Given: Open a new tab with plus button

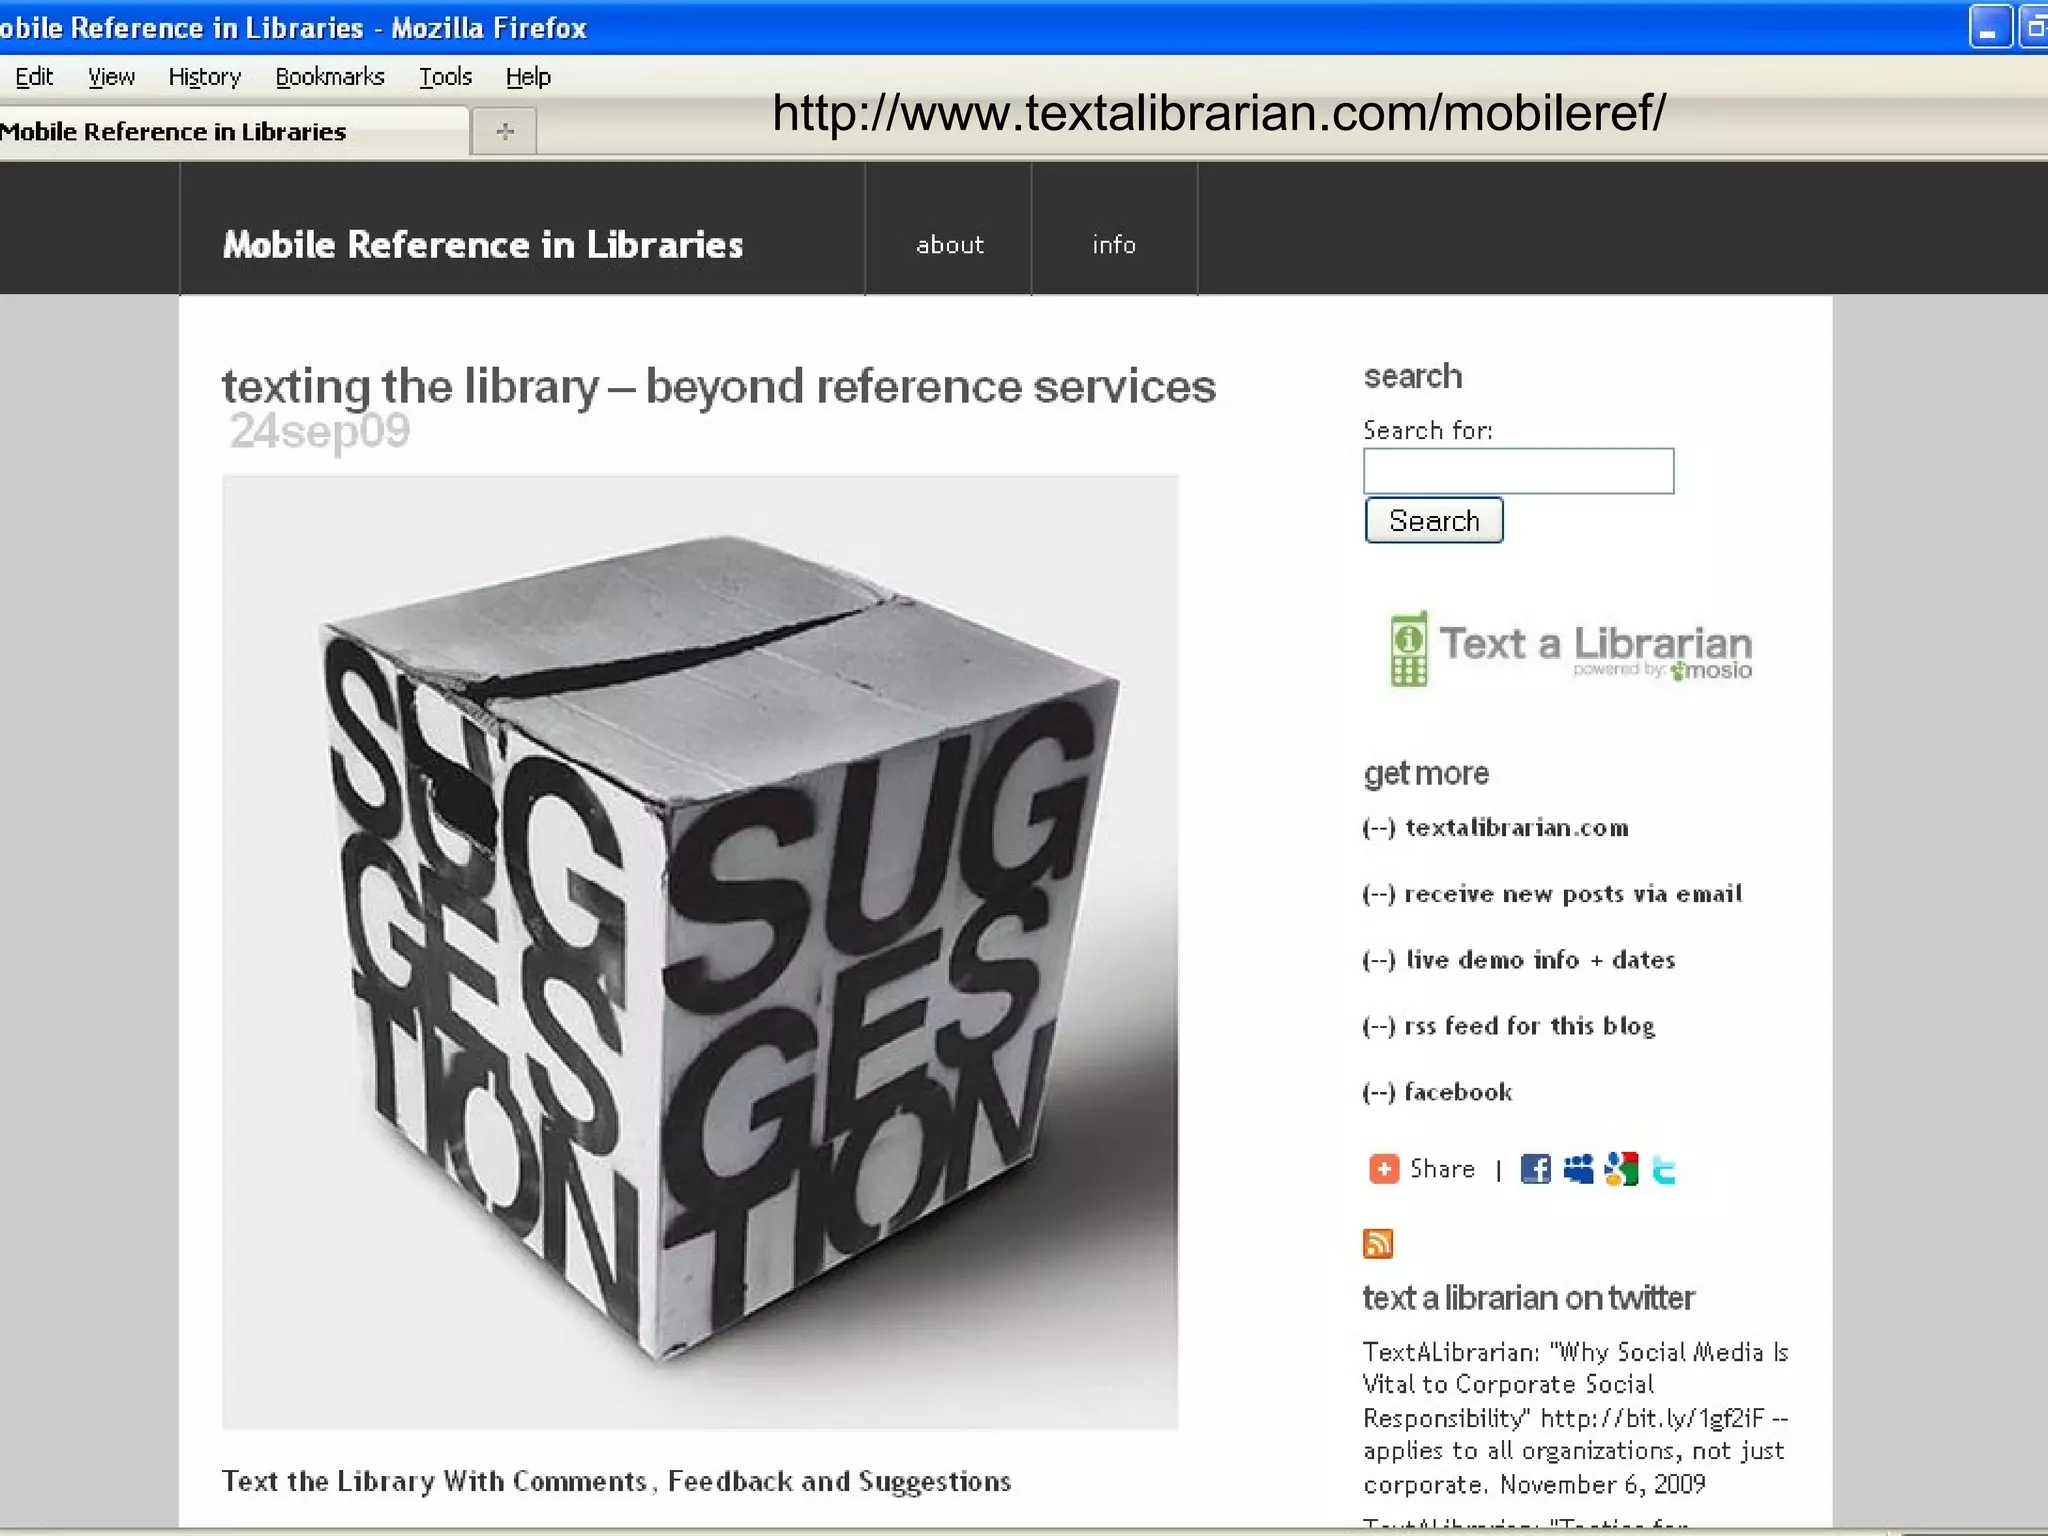Looking at the screenshot, I should pos(505,131).
